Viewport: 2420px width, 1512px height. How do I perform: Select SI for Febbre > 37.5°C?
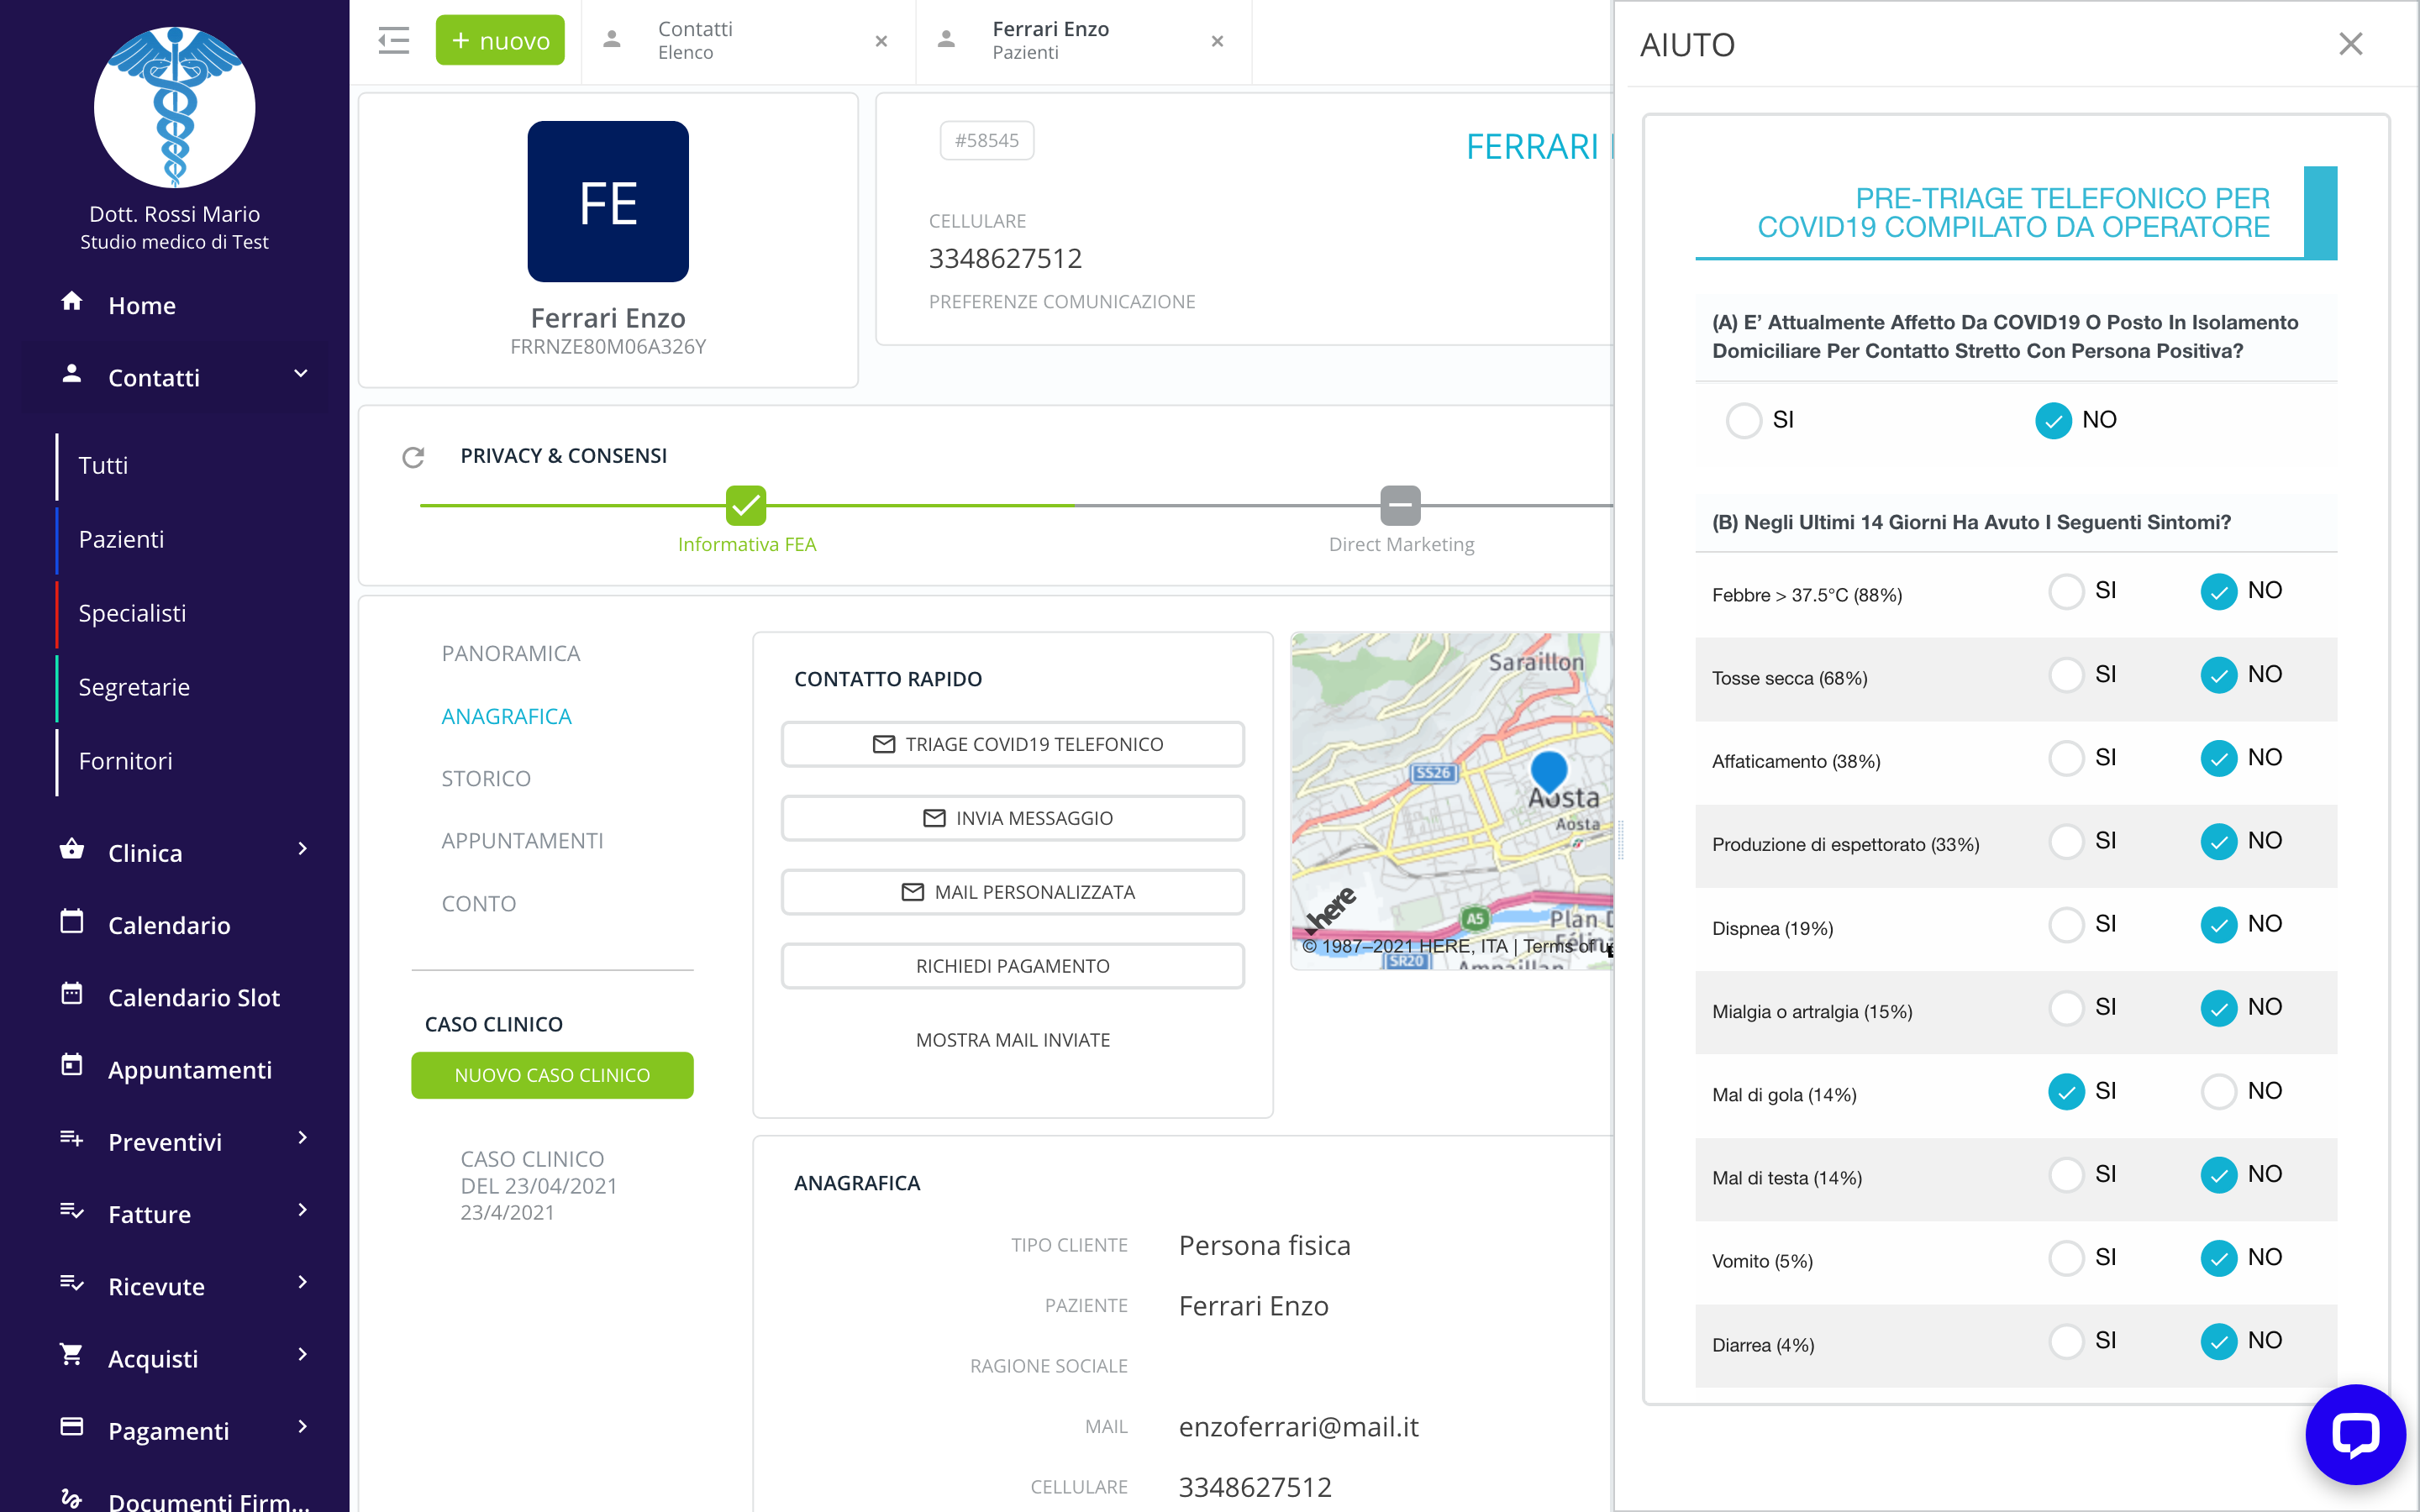(2066, 591)
